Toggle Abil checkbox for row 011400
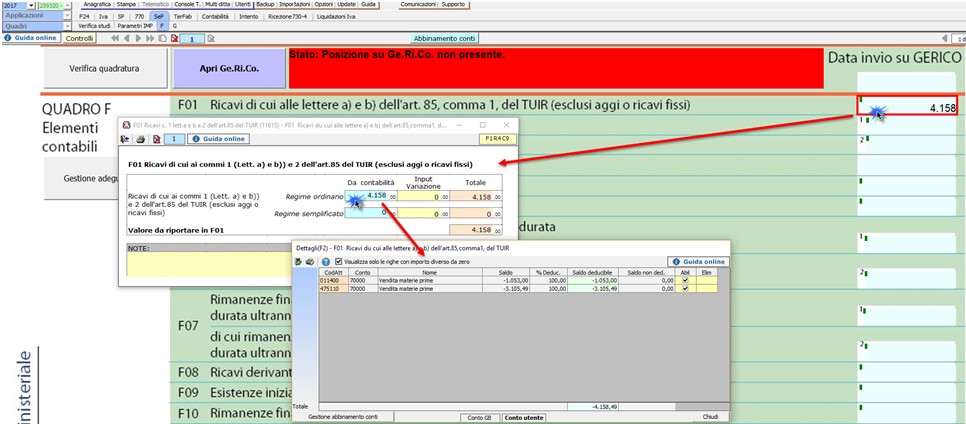Screen dimensions: 966x424 click(685, 281)
